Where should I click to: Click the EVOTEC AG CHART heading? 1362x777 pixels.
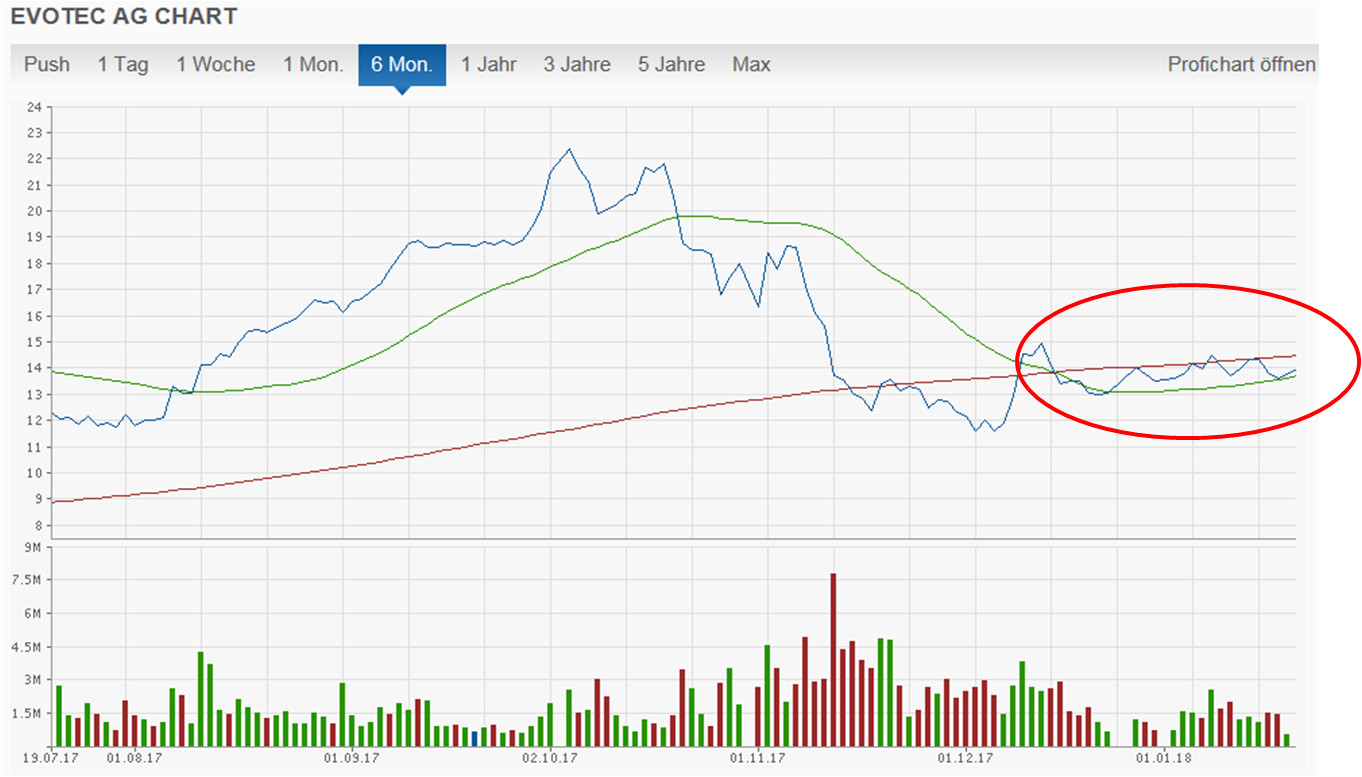[124, 17]
